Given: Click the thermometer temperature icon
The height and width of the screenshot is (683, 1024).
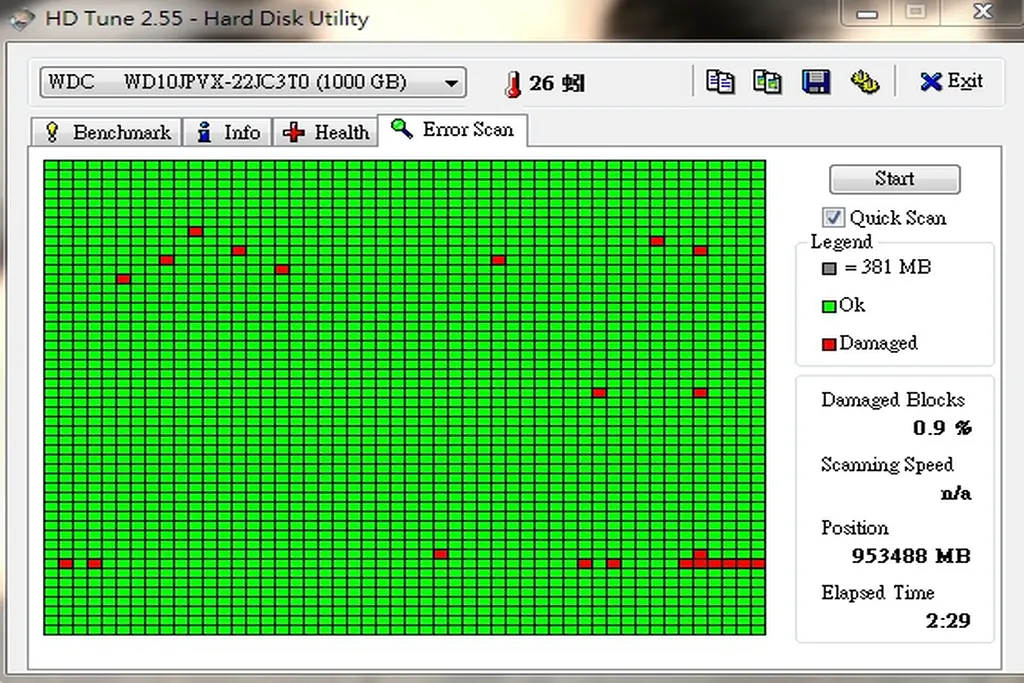Looking at the screenshot, I should pos(513,83).
